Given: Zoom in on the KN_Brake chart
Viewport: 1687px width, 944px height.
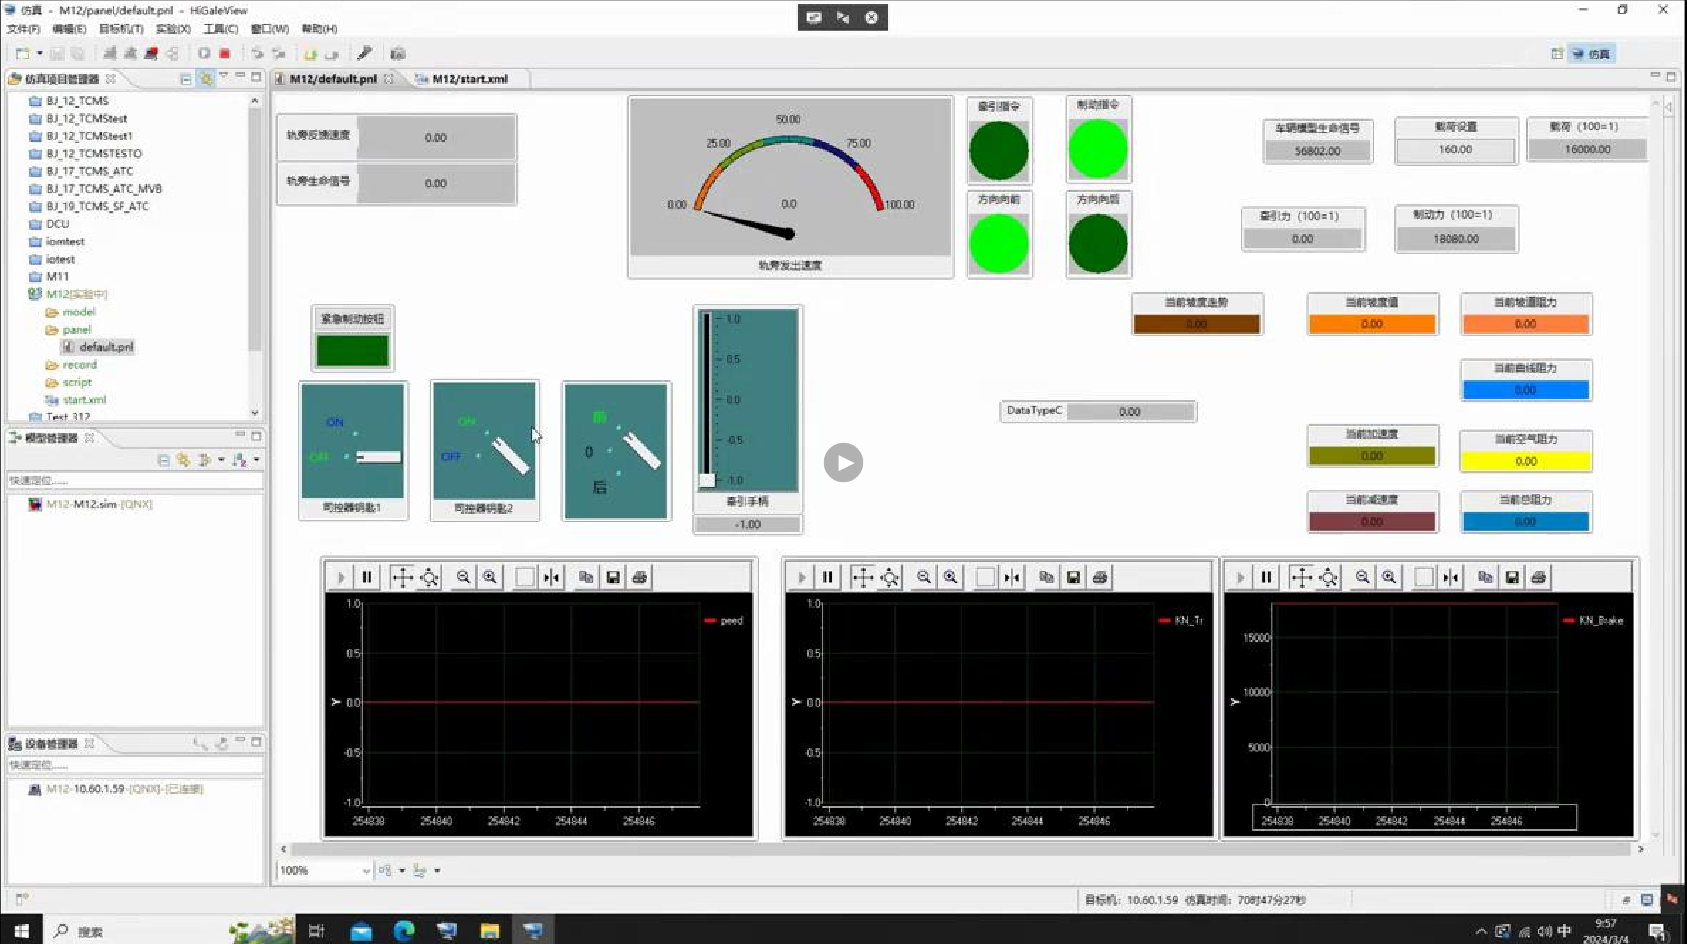Looking at the screenshot, I should coord(1389,577).
